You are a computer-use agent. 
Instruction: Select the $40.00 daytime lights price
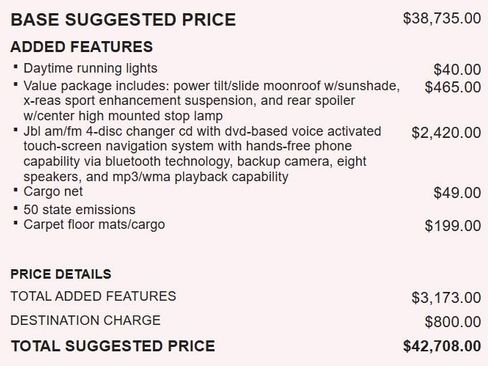457,70
